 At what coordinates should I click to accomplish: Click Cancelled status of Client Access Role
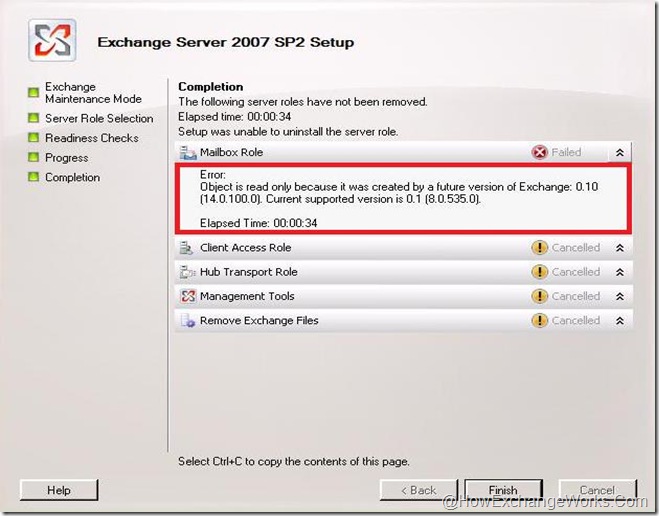[576, 247]
